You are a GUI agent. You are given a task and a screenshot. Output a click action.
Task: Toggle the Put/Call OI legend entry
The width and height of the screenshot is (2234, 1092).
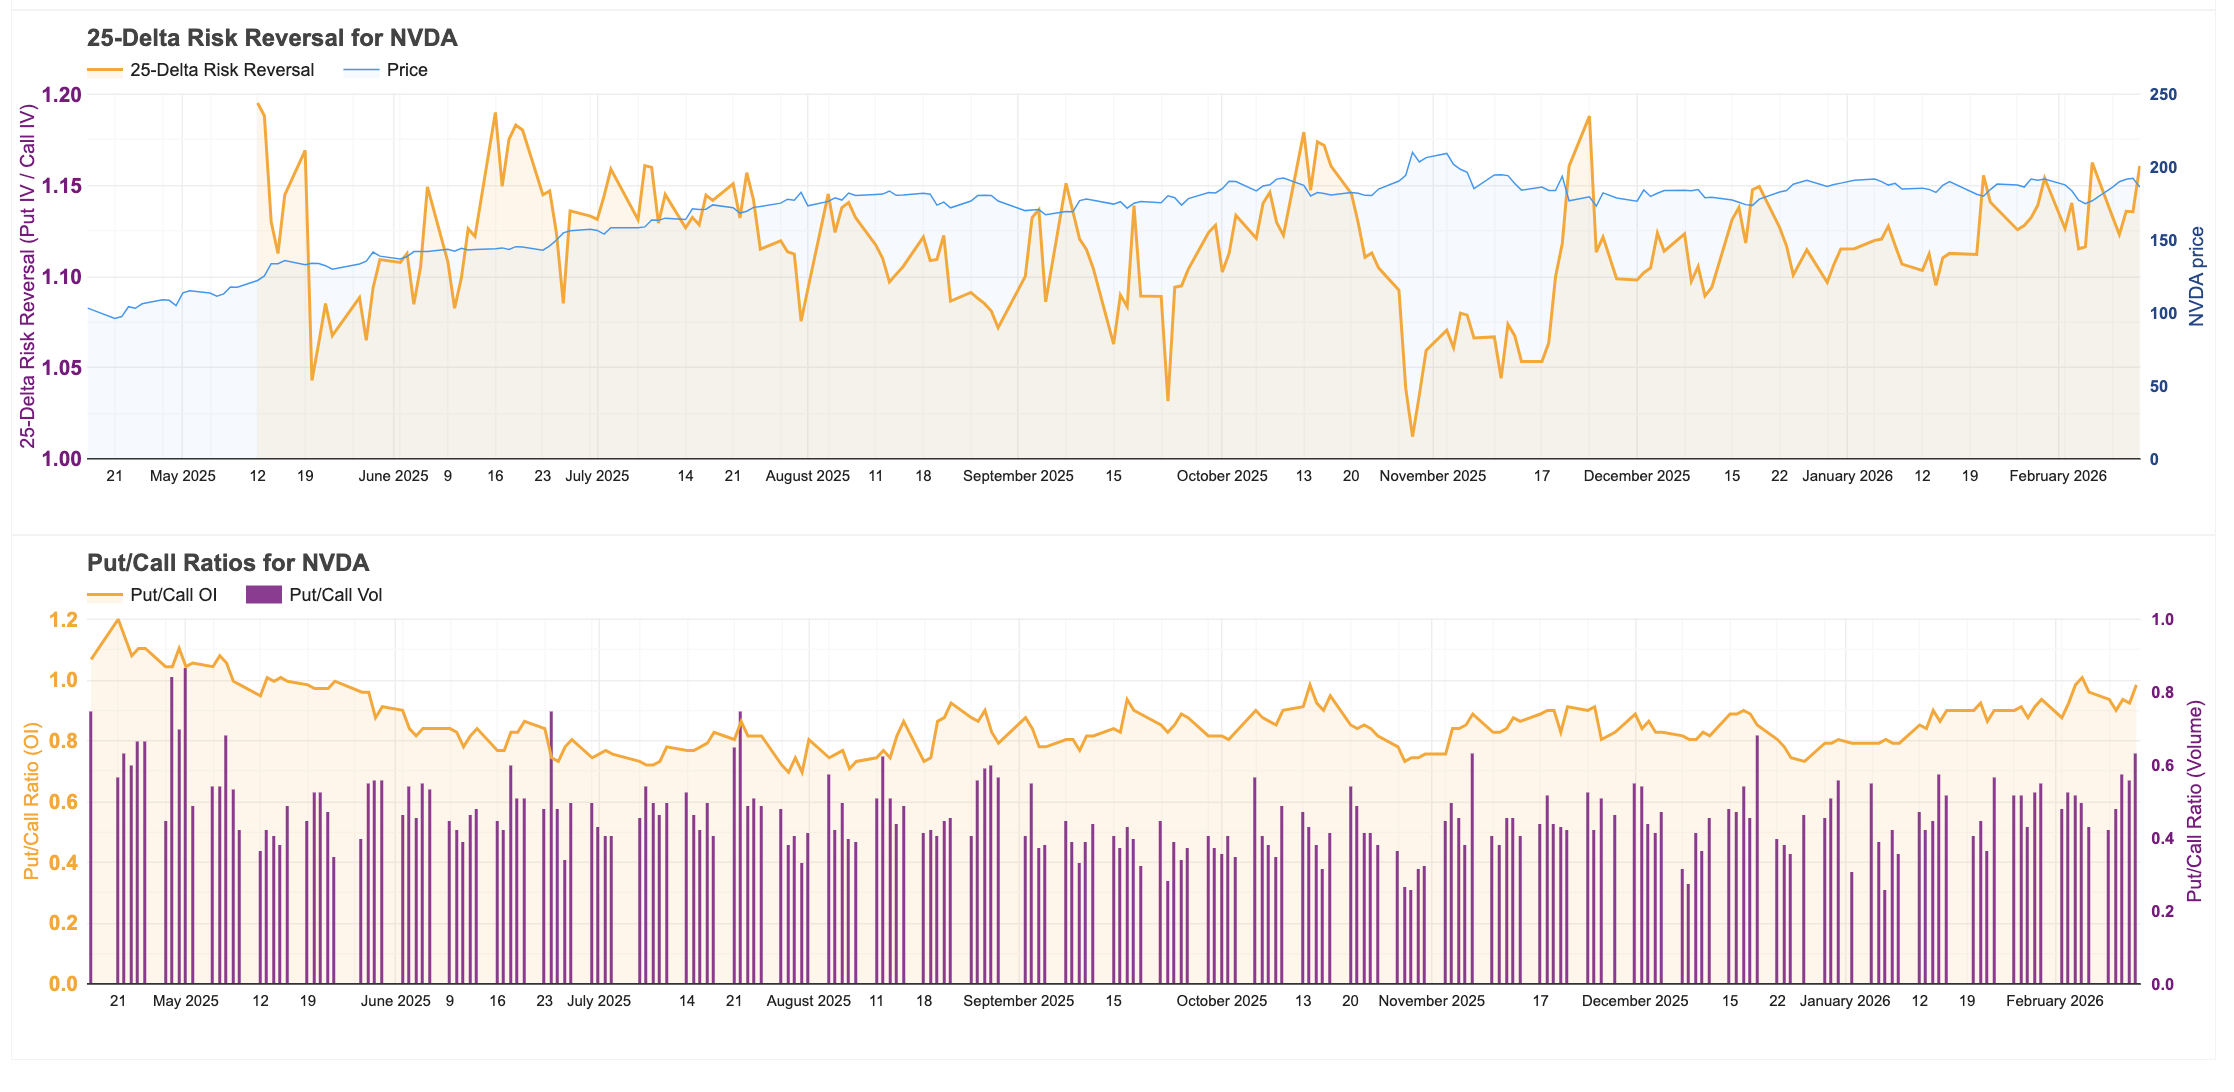(173, 595)
